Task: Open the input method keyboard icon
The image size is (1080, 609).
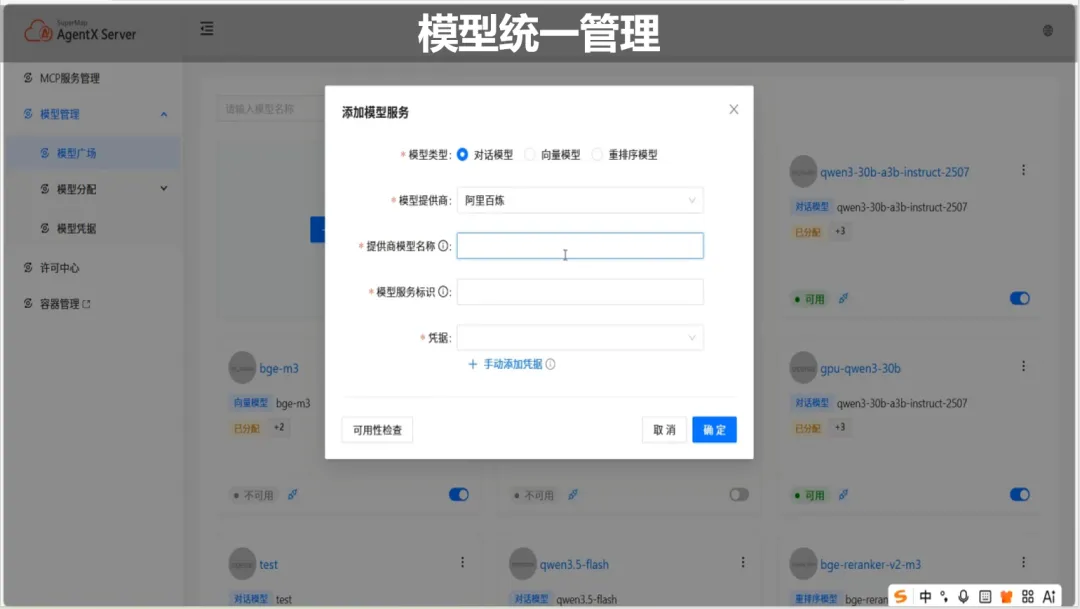Action: [985, 597]
